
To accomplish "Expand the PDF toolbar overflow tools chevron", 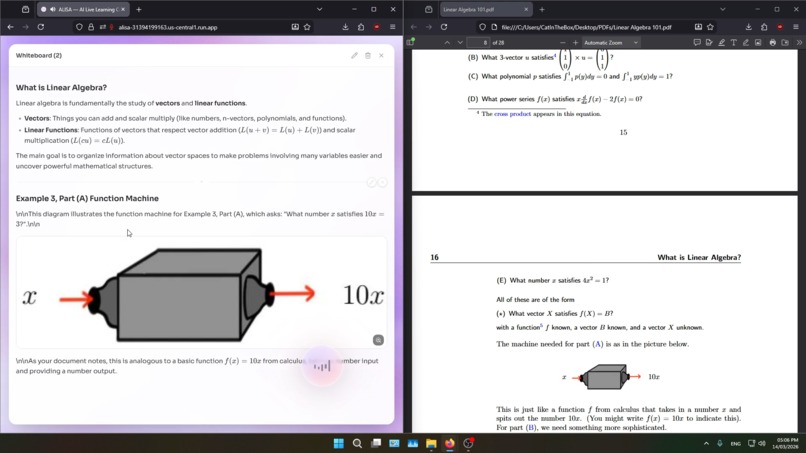I will tap(799, 43).
